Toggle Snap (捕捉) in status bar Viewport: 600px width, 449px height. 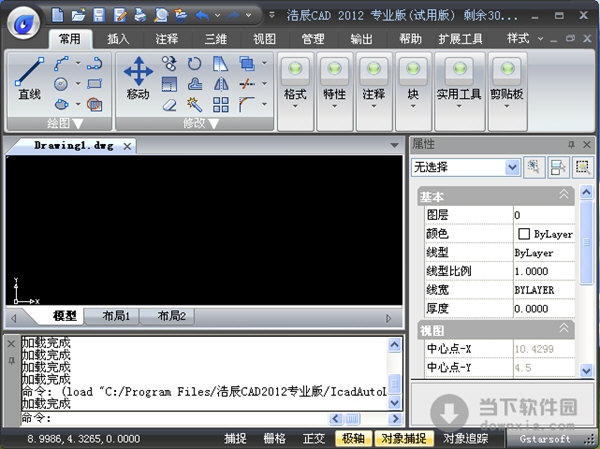click(235, 438)
